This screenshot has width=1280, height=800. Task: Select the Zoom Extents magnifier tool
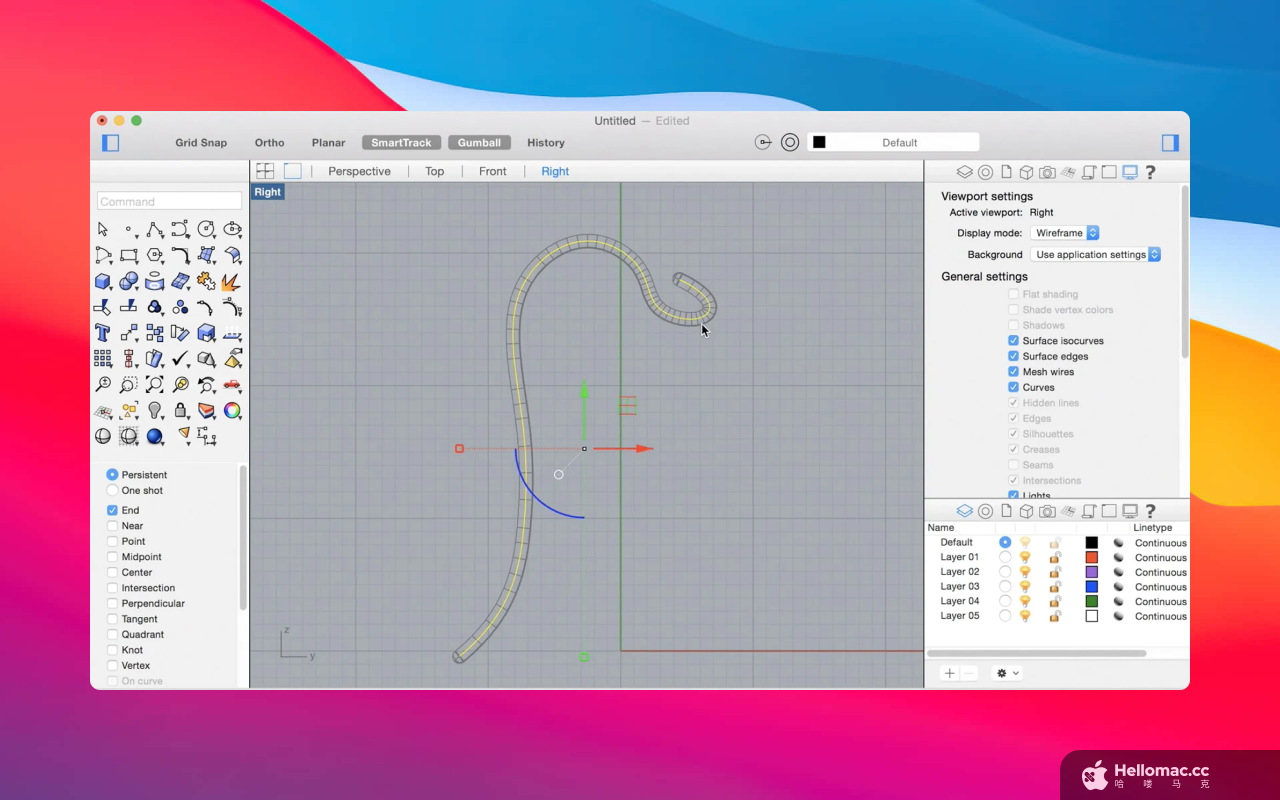pyautogui.click(x=155, y=384)
